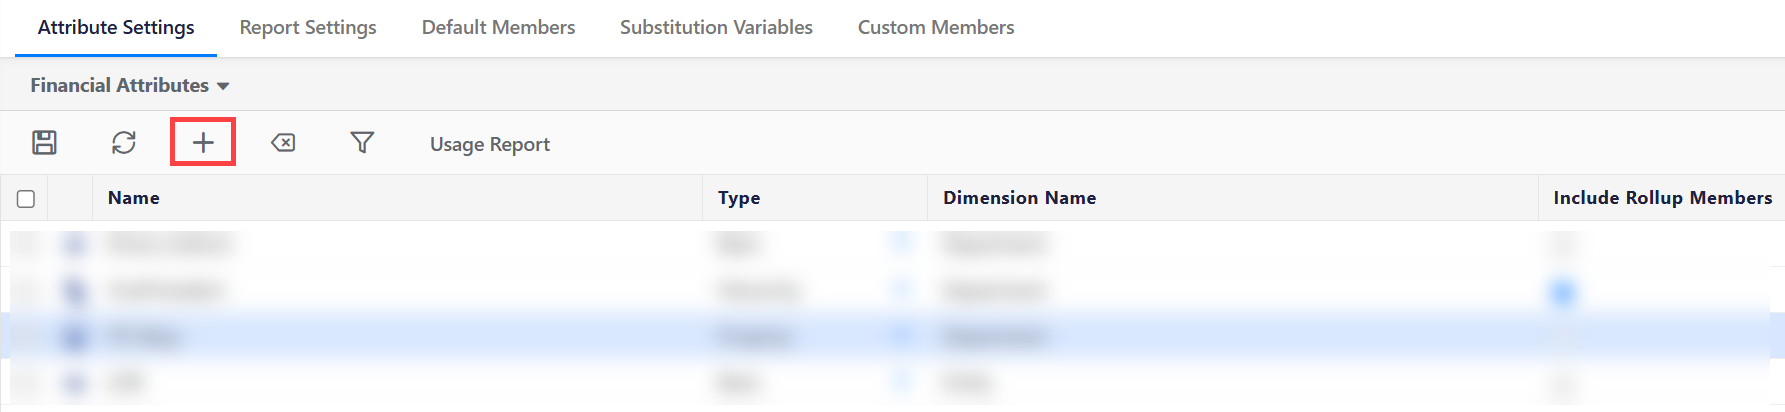Click the Save icon in the toolbar
Image resolution: width=1785 pixels, height=412 pixels.
pyautogui.click(x=44, y=143)
